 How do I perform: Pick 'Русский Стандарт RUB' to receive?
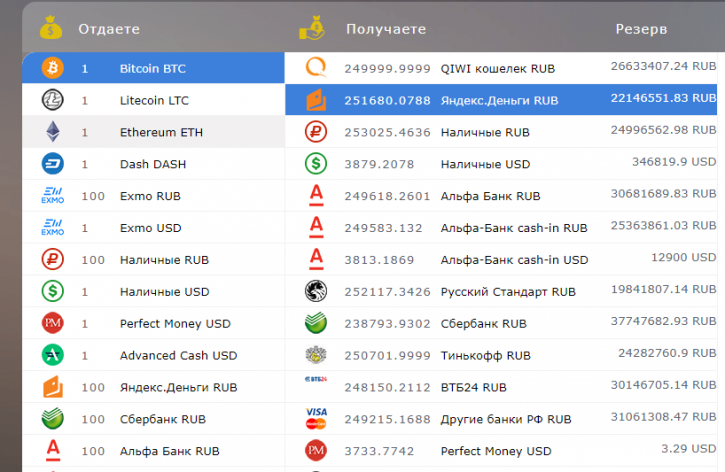click(x=501, y=291)
